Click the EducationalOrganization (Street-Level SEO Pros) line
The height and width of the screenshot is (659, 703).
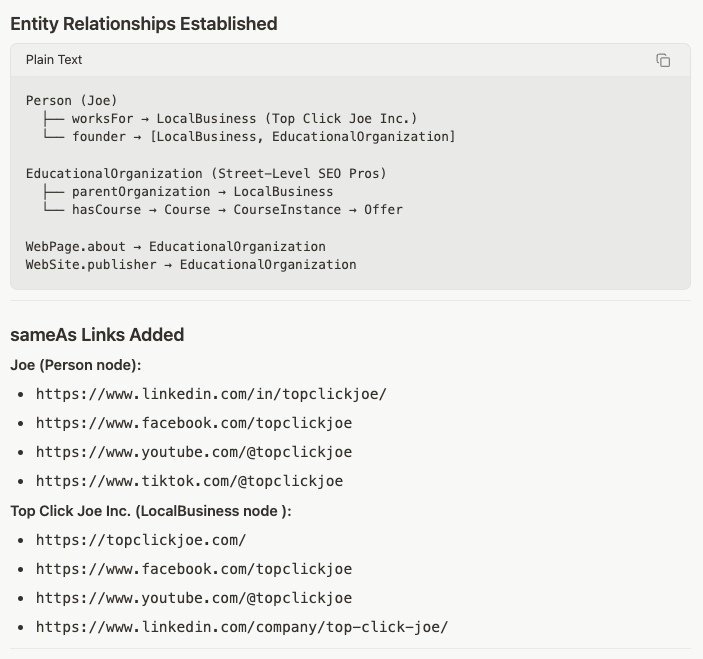[206, 173]
